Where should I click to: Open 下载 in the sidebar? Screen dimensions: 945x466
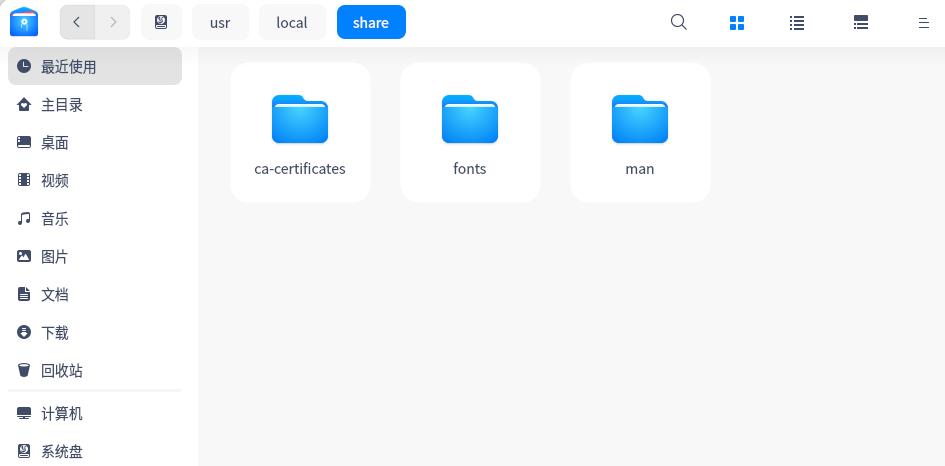click(95, 332)
